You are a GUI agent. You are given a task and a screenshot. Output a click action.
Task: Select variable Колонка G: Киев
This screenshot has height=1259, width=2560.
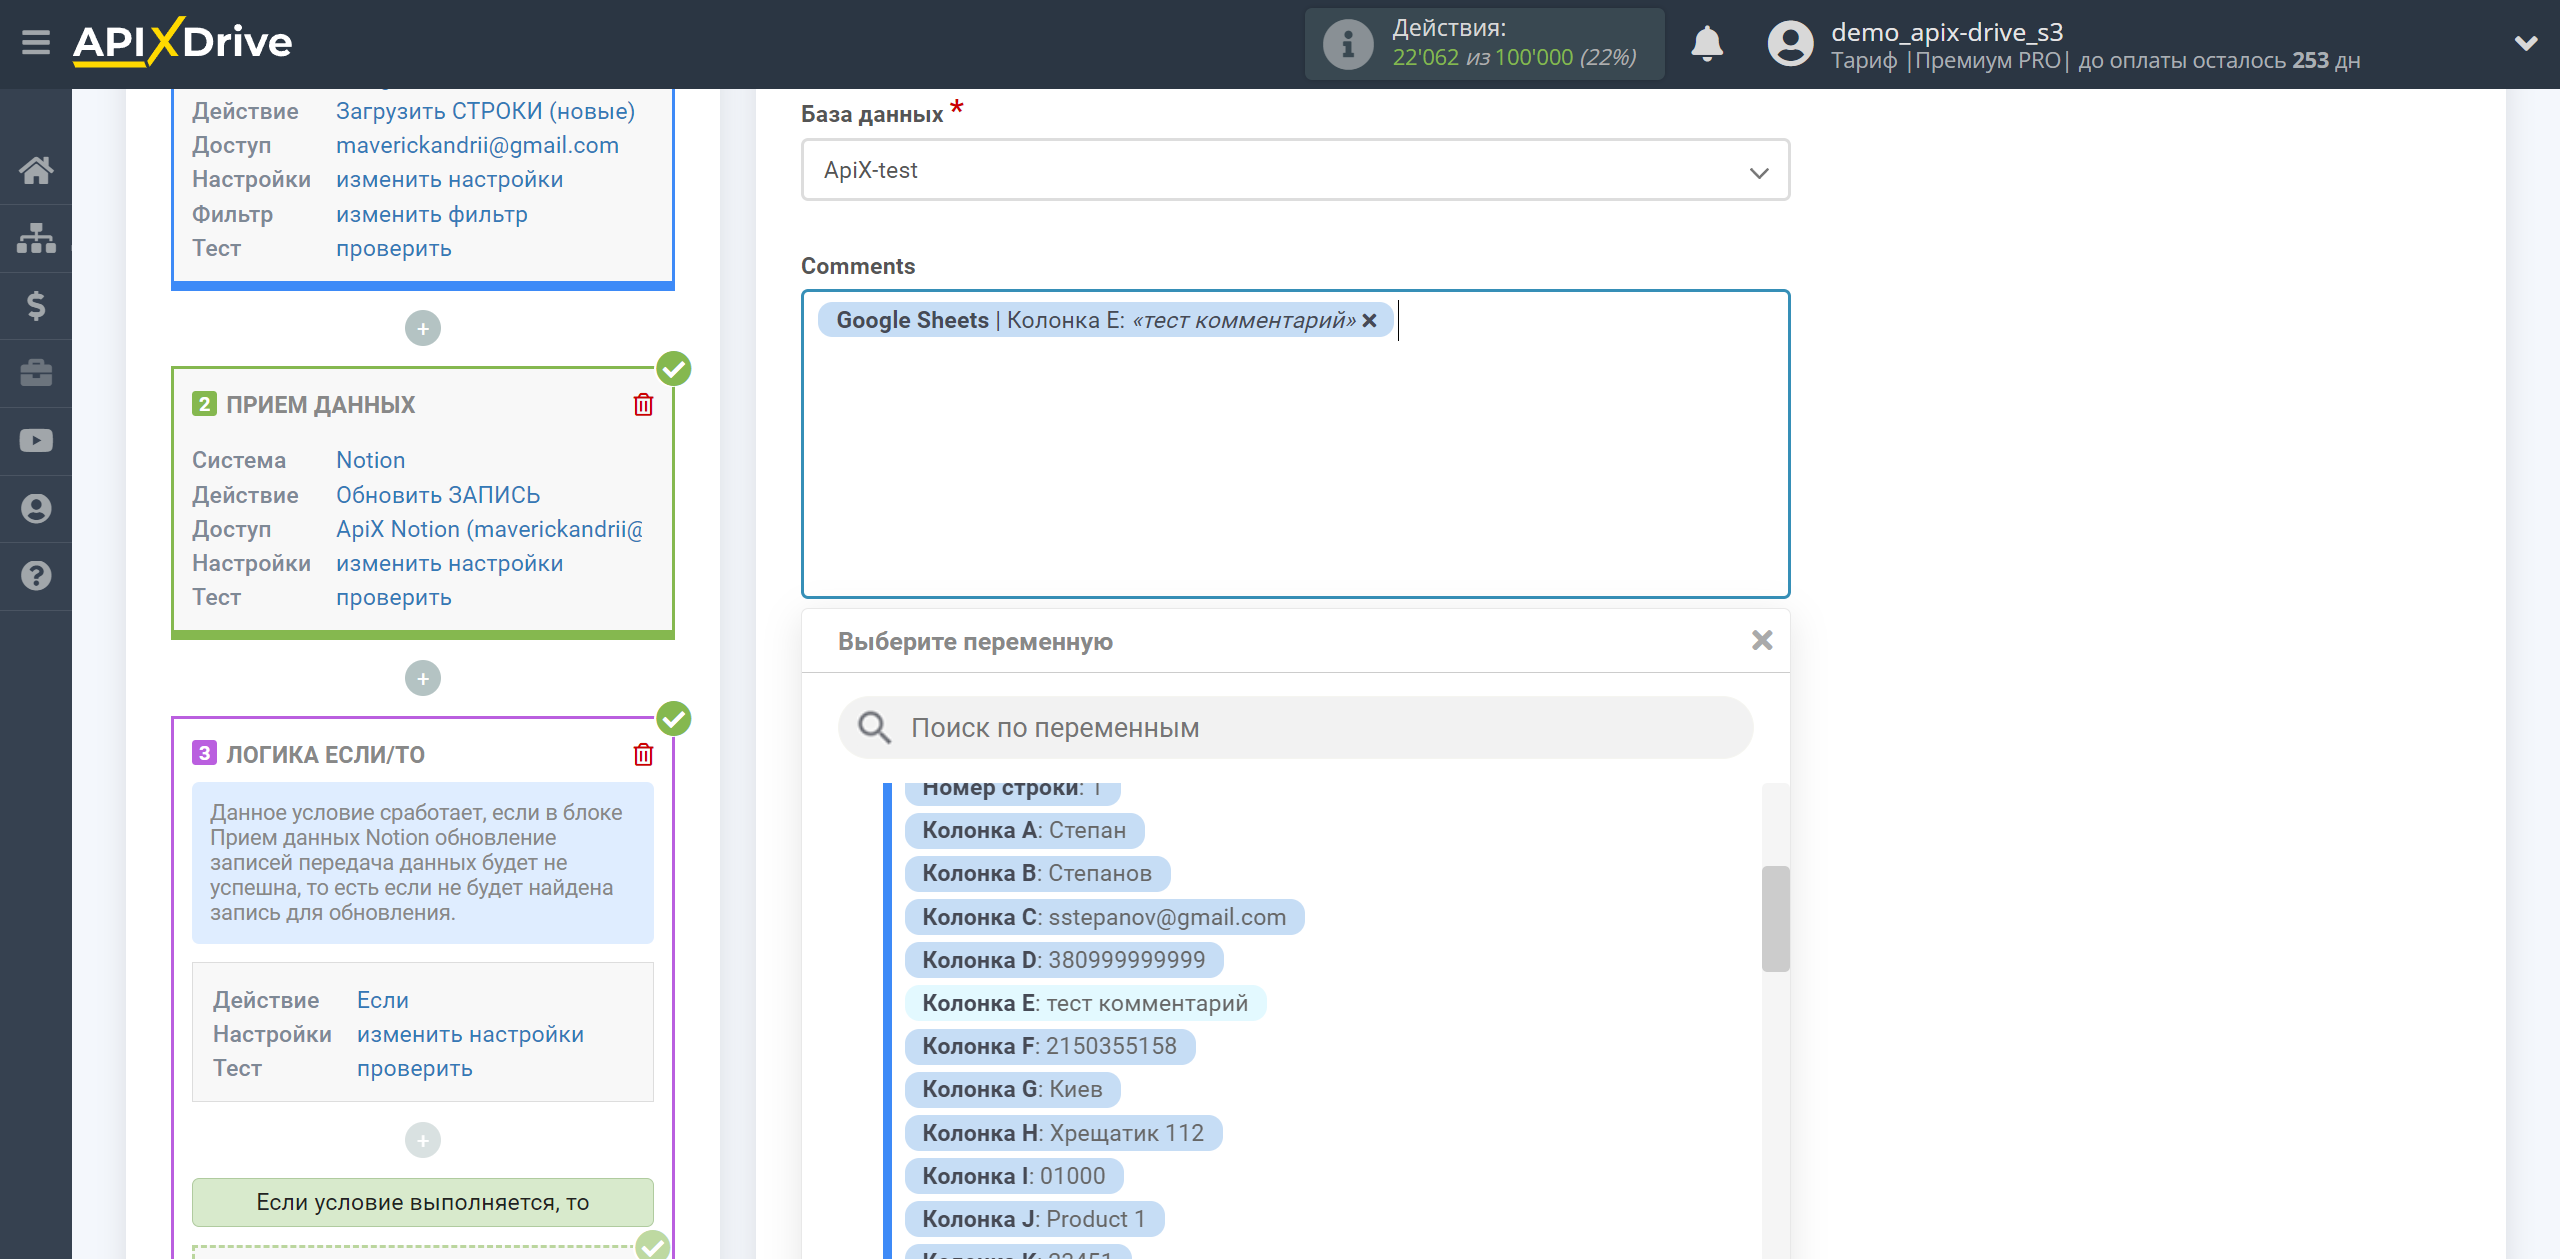[1012, 1089]
